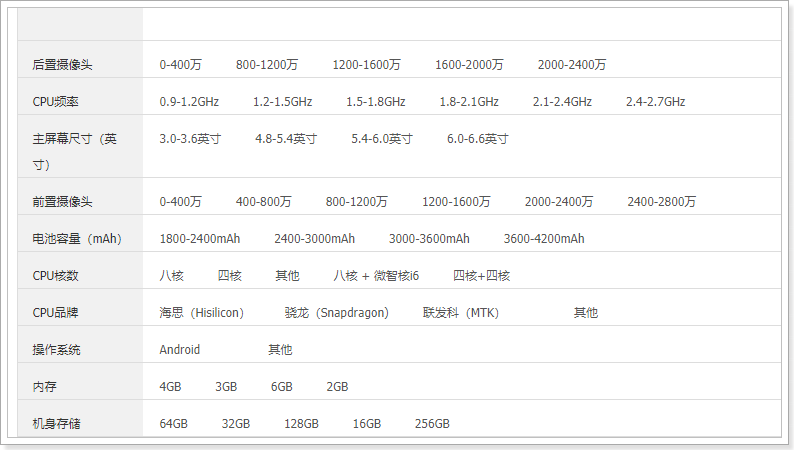Select screen size 3.0-3.6英寸 option
The image size is (794, 450).
190,139
